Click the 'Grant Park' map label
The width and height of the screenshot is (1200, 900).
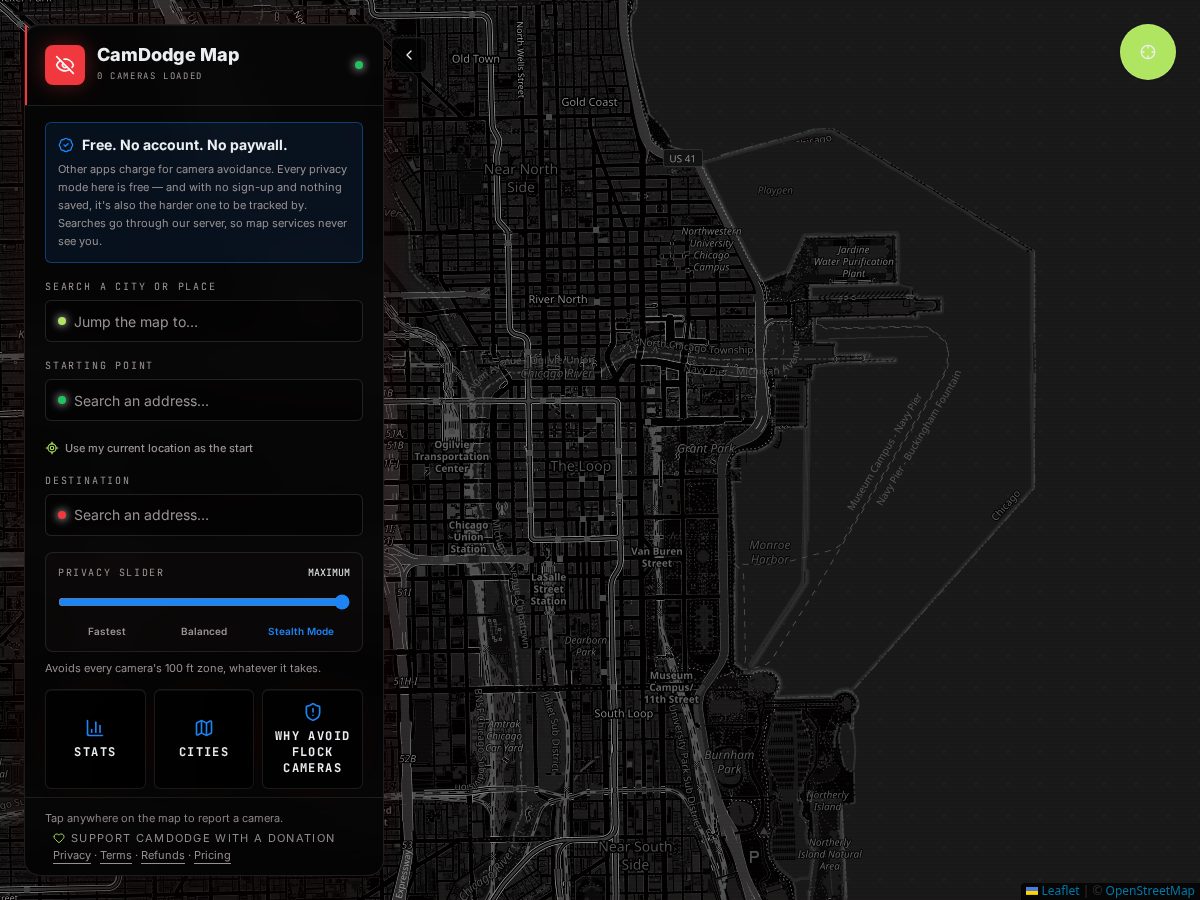(x=706, y=449)
